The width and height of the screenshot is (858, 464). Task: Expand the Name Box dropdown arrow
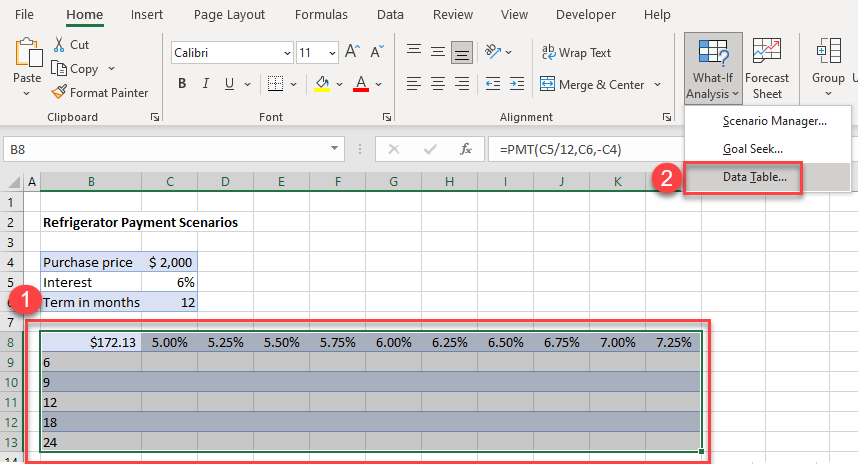[x=336, y=149]
